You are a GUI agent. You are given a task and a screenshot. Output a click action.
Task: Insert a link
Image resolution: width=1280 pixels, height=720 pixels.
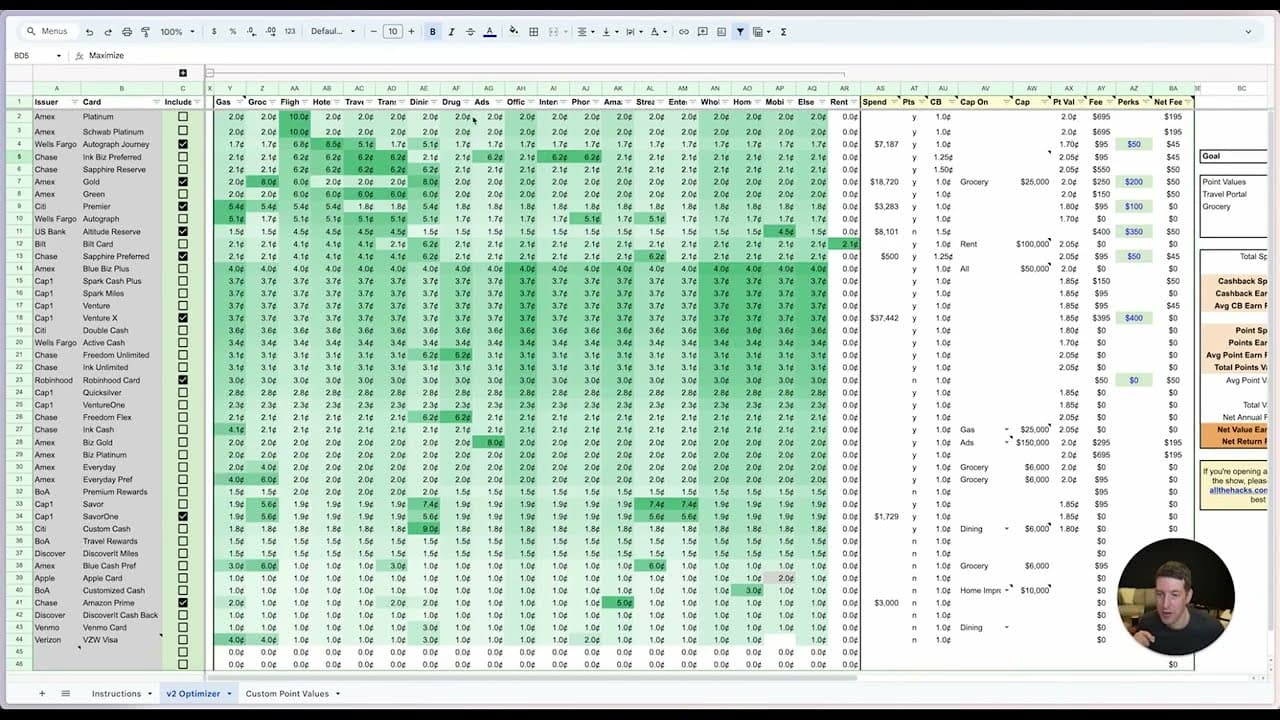point(684,32)
